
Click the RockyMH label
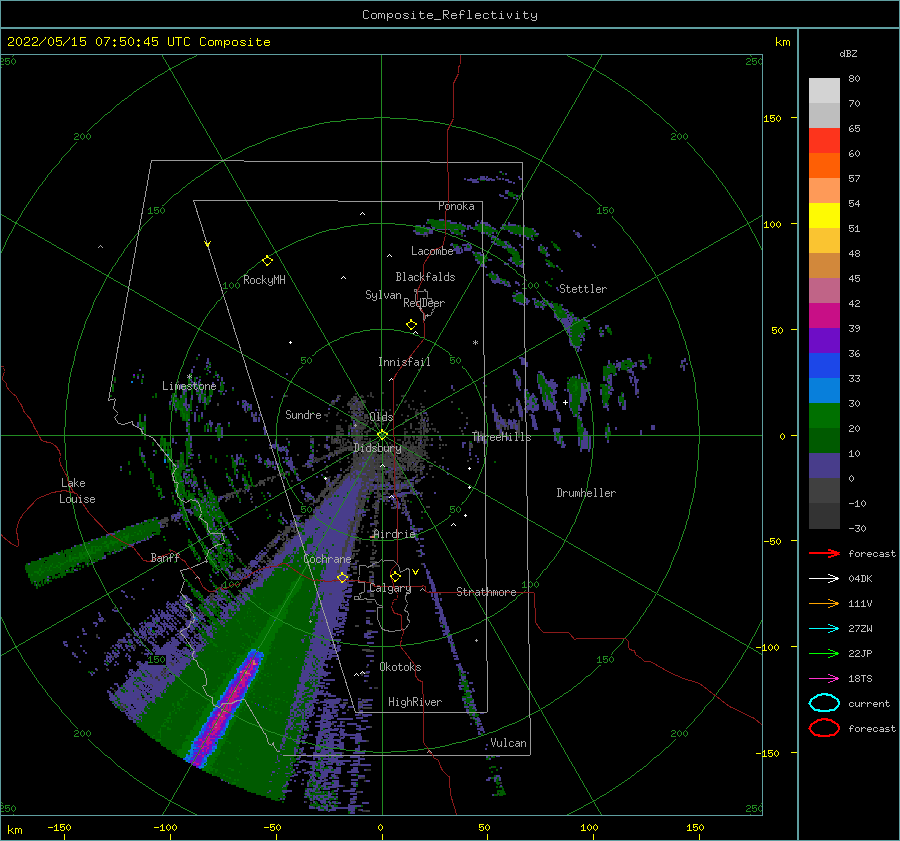tap(264, 280)
